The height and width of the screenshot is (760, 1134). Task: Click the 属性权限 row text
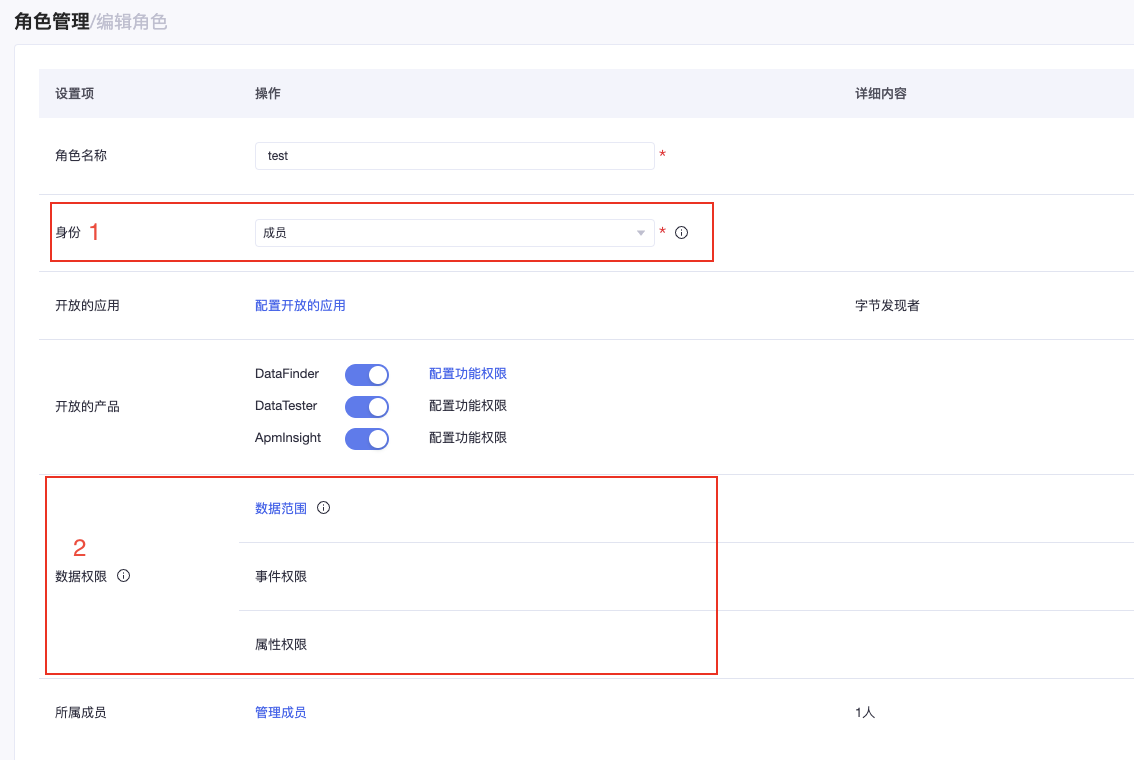[x=281, y=644]
